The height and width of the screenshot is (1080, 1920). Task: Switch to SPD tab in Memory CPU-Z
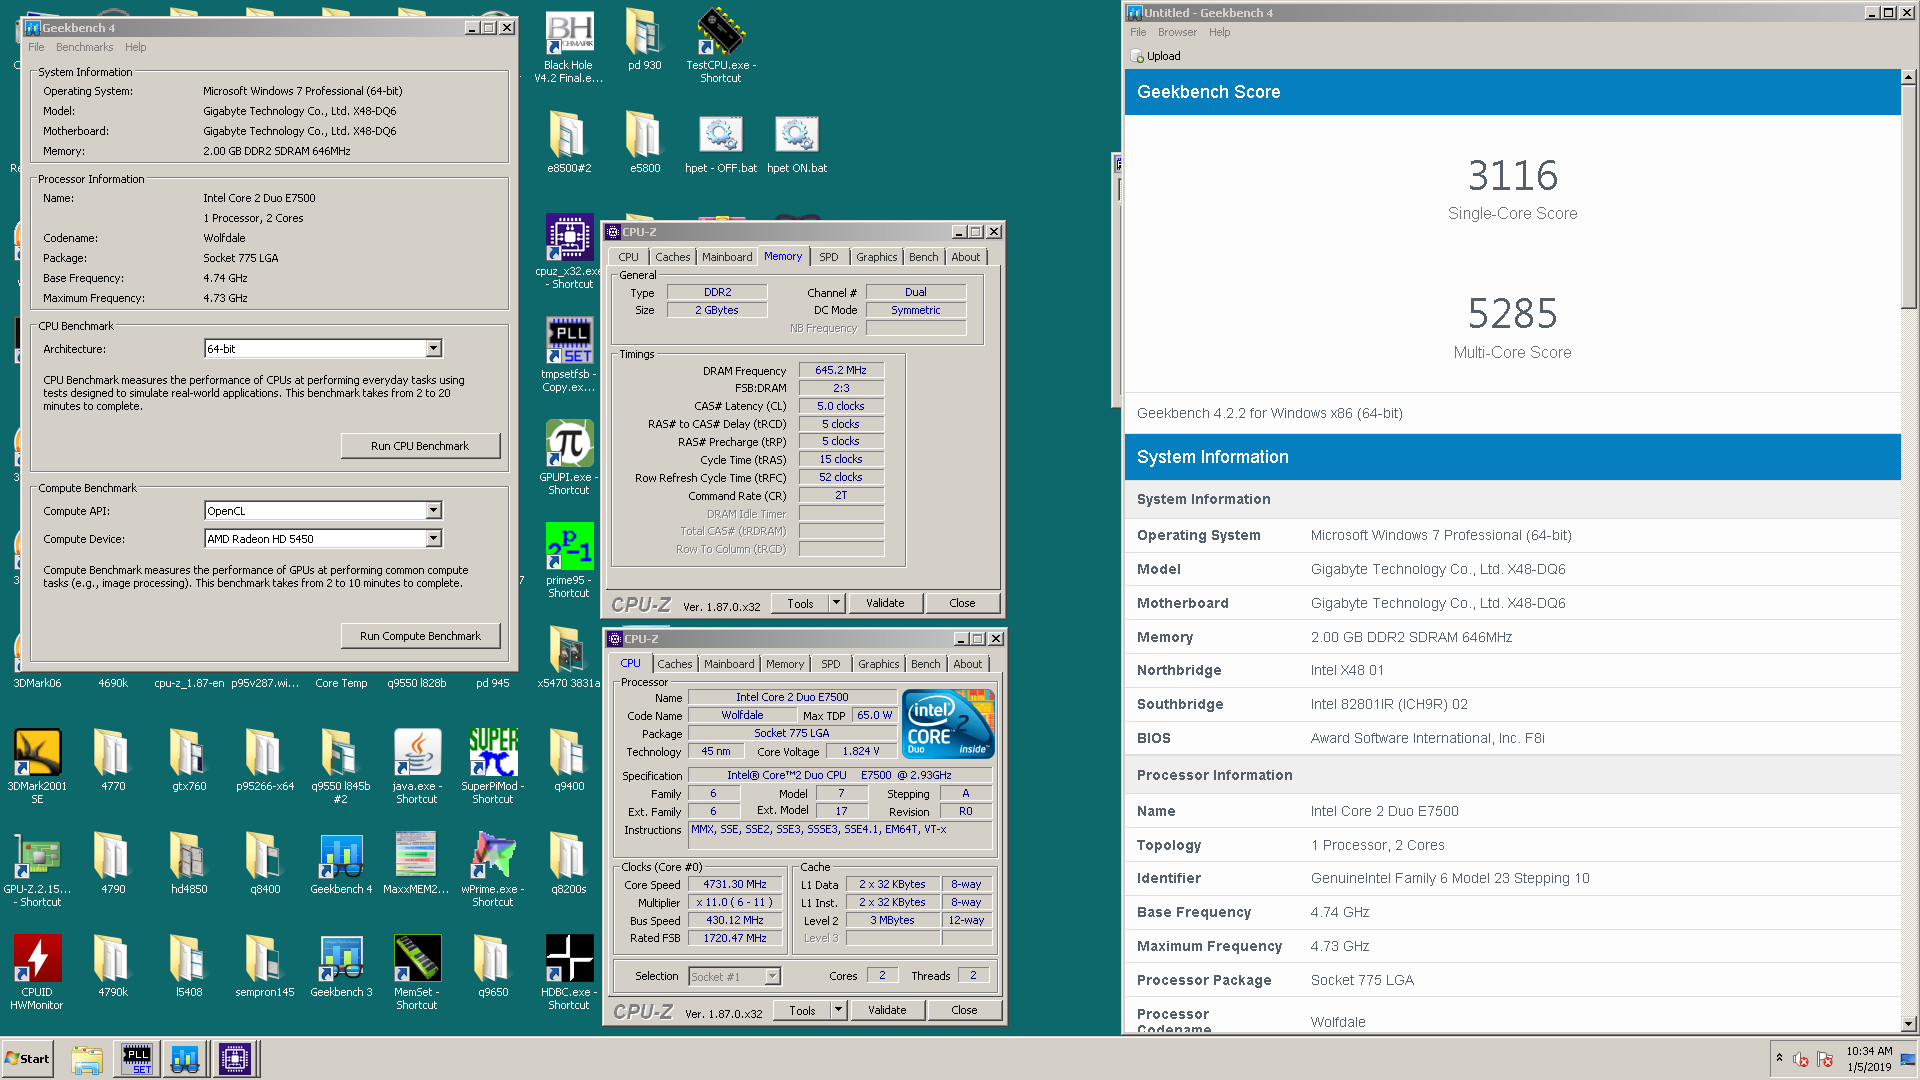pyautogui.click(x=828, y=257)
